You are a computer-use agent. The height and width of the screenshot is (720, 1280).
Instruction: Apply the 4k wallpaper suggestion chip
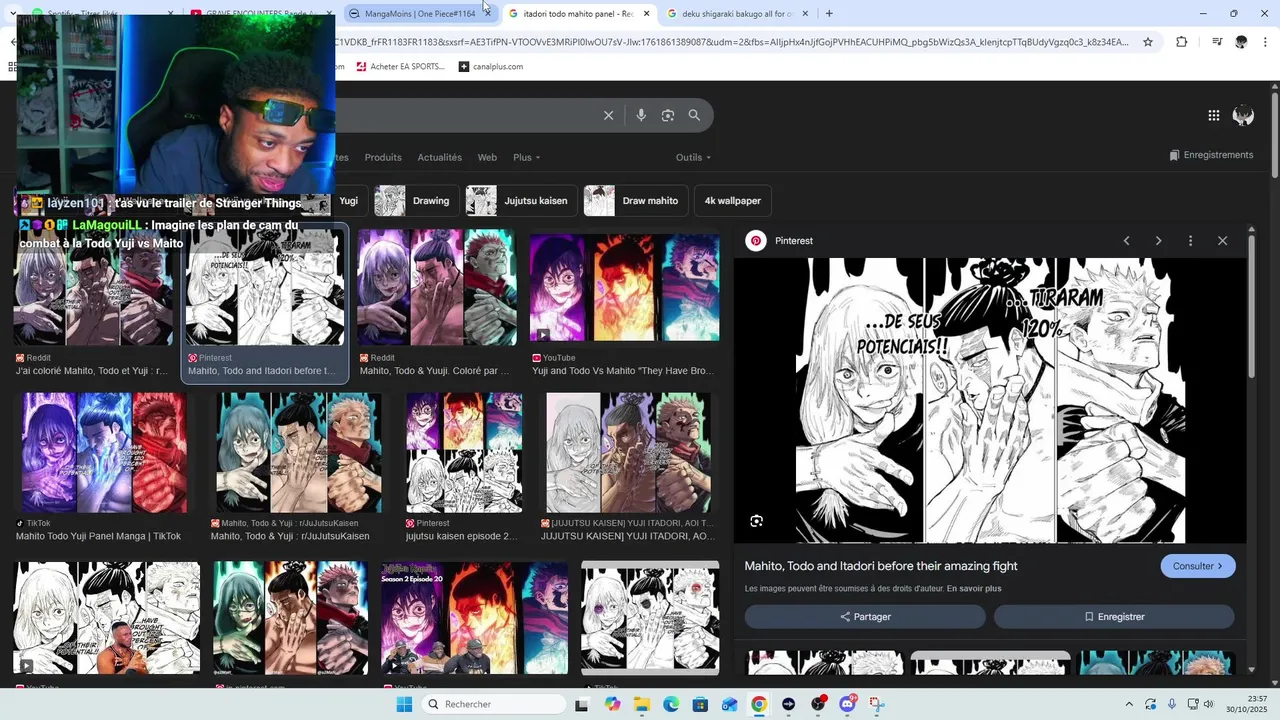(733, 201)
